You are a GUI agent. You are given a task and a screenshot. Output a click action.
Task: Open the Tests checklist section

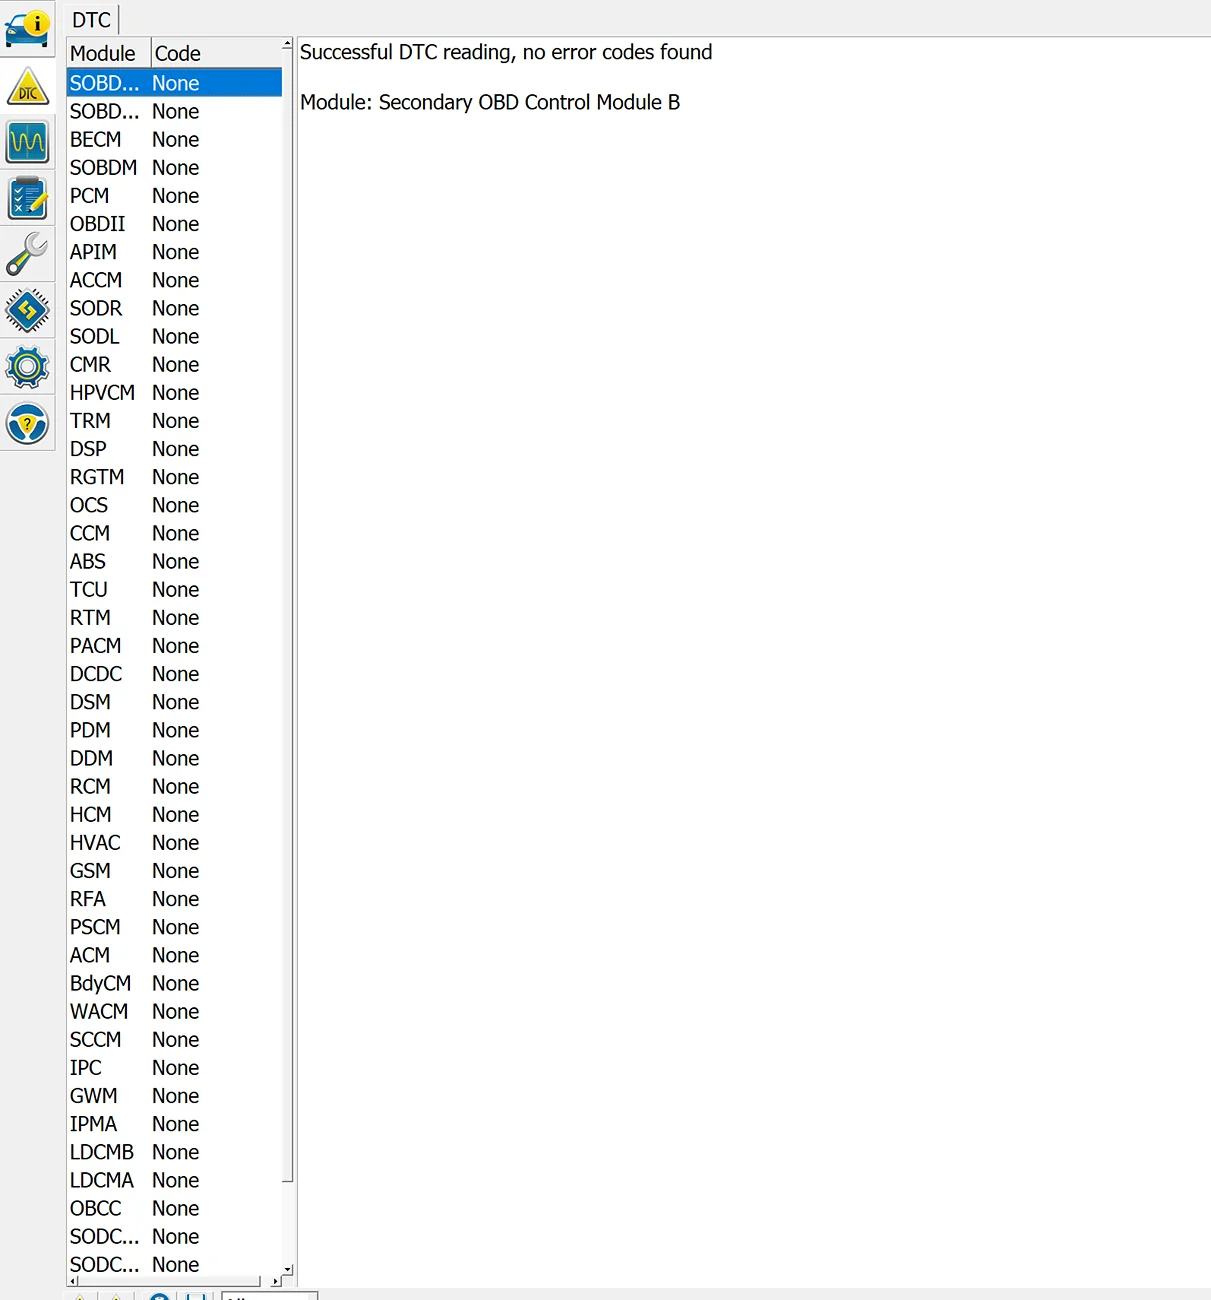pyautogui.click(x=27, y=198)
